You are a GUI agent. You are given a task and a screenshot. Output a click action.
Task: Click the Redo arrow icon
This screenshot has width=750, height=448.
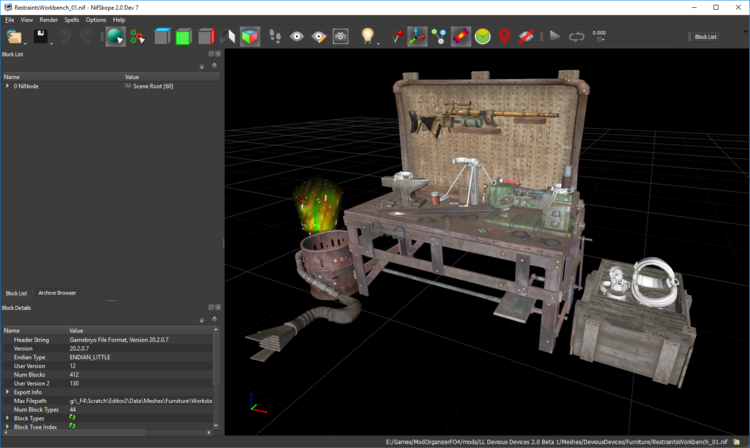[x=86, y=36]
